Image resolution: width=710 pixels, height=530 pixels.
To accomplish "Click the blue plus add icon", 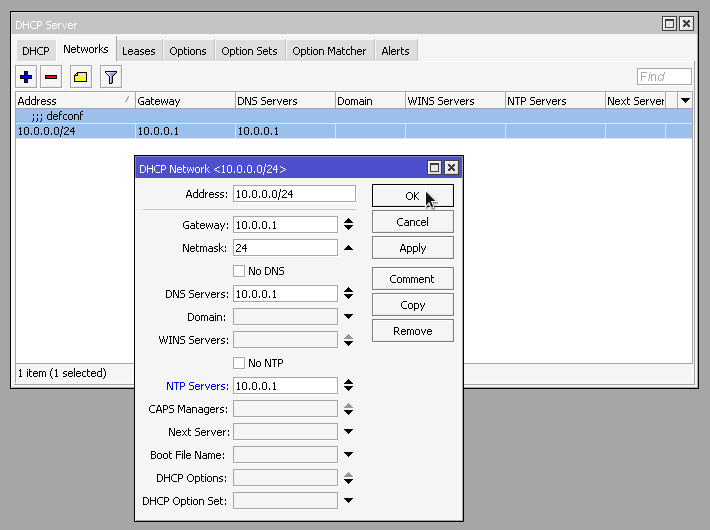I will tap(27, 76).
